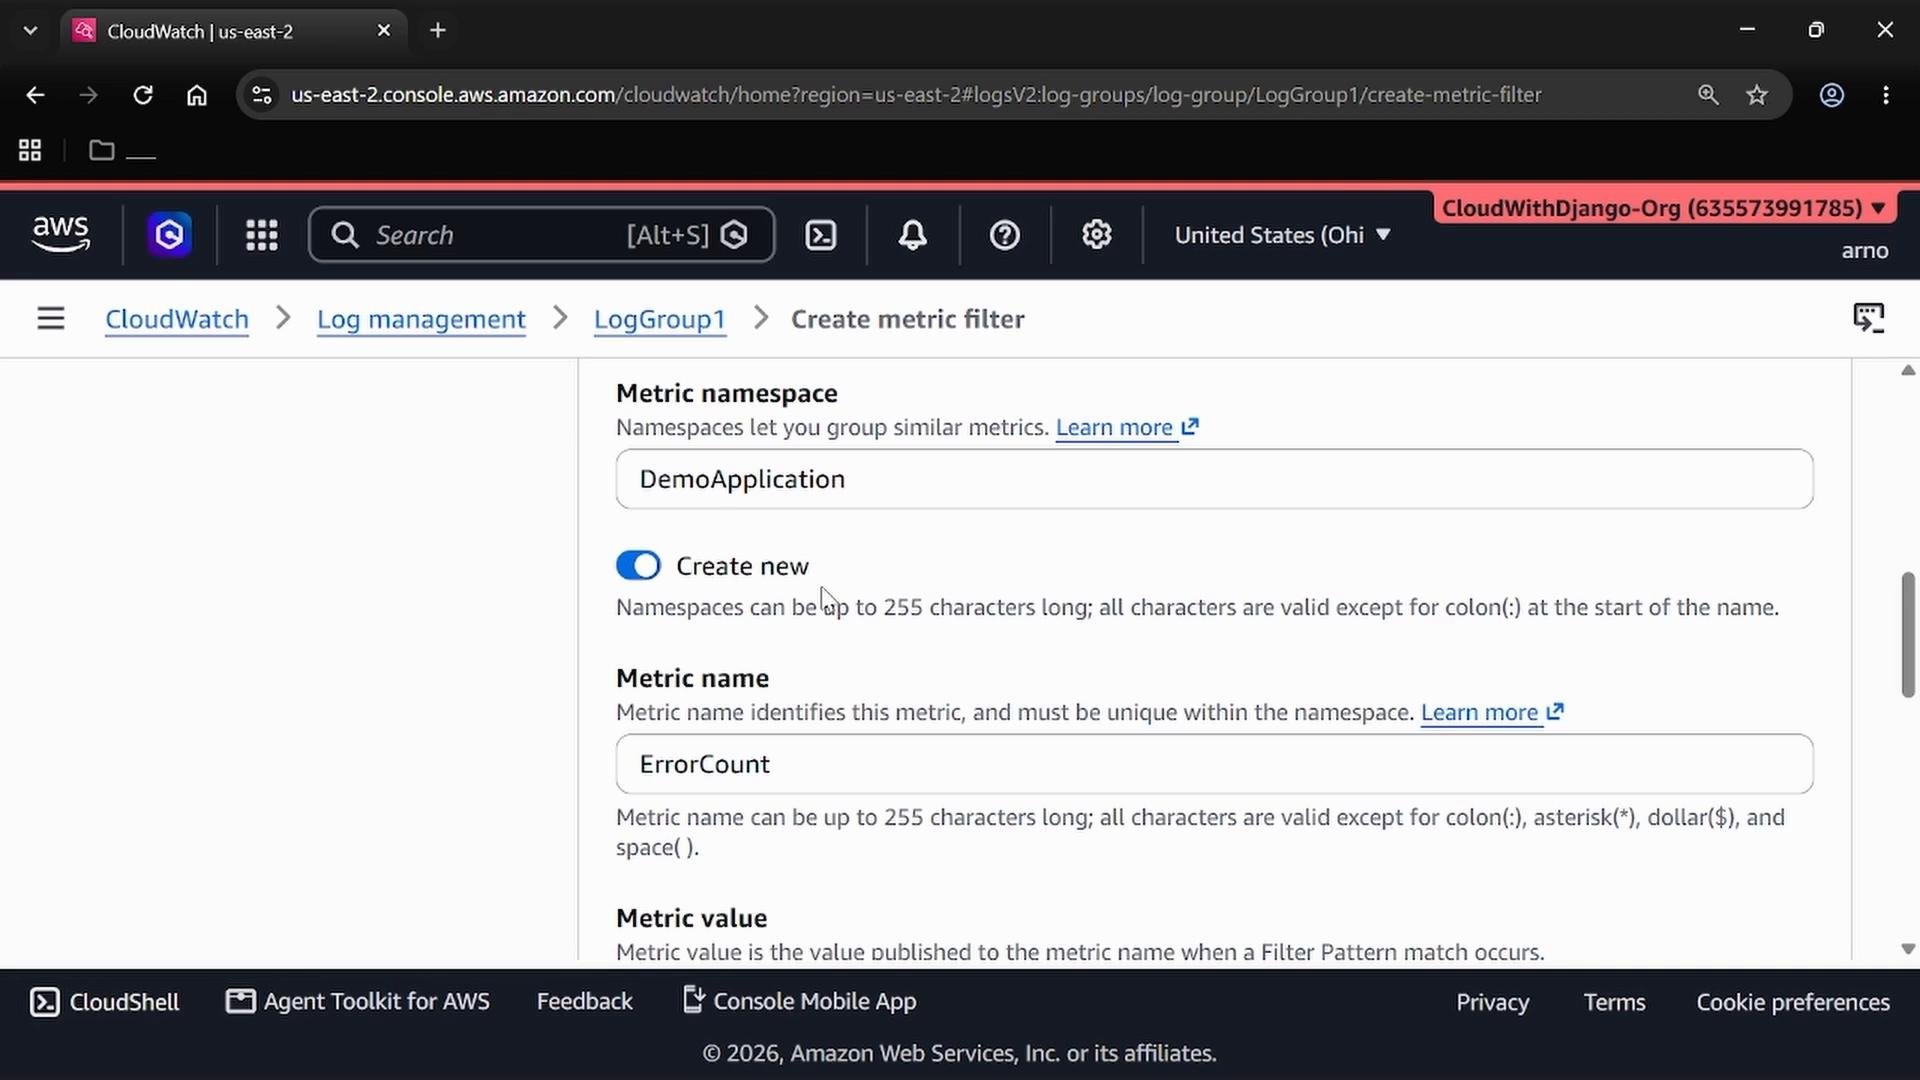The width and height of the screenshot is (1920, 1080).
Task: Open Feedback in the footer
Action: (x=585, y=1002)
